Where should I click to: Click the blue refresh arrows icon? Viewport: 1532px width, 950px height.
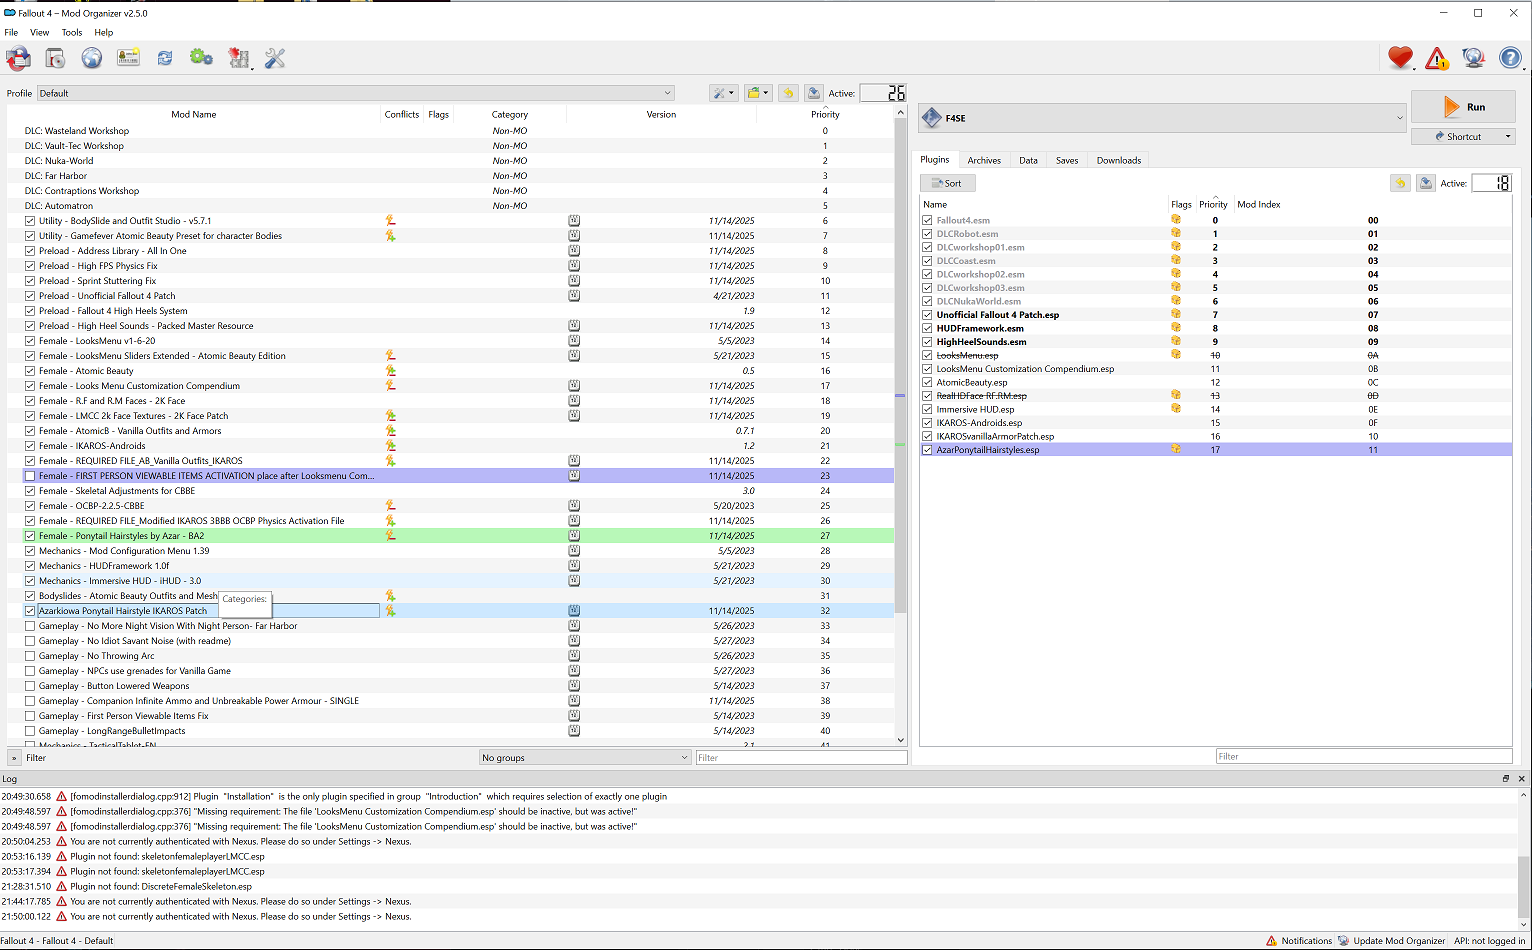point(165,58)
